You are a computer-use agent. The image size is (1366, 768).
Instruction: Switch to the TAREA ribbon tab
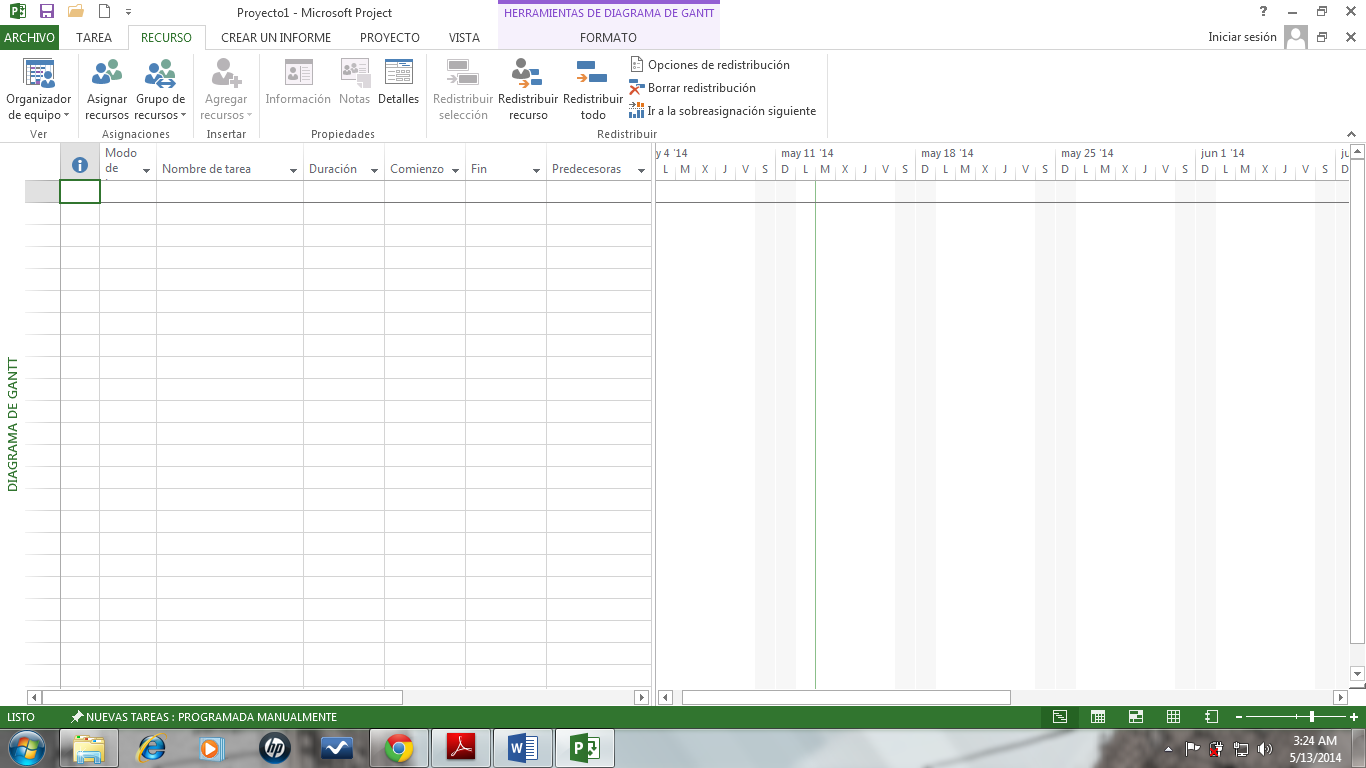94,38
